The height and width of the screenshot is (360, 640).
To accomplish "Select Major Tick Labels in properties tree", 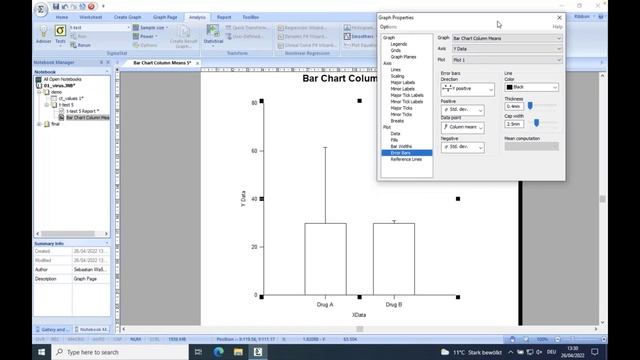I will click(x=407, y=95).
